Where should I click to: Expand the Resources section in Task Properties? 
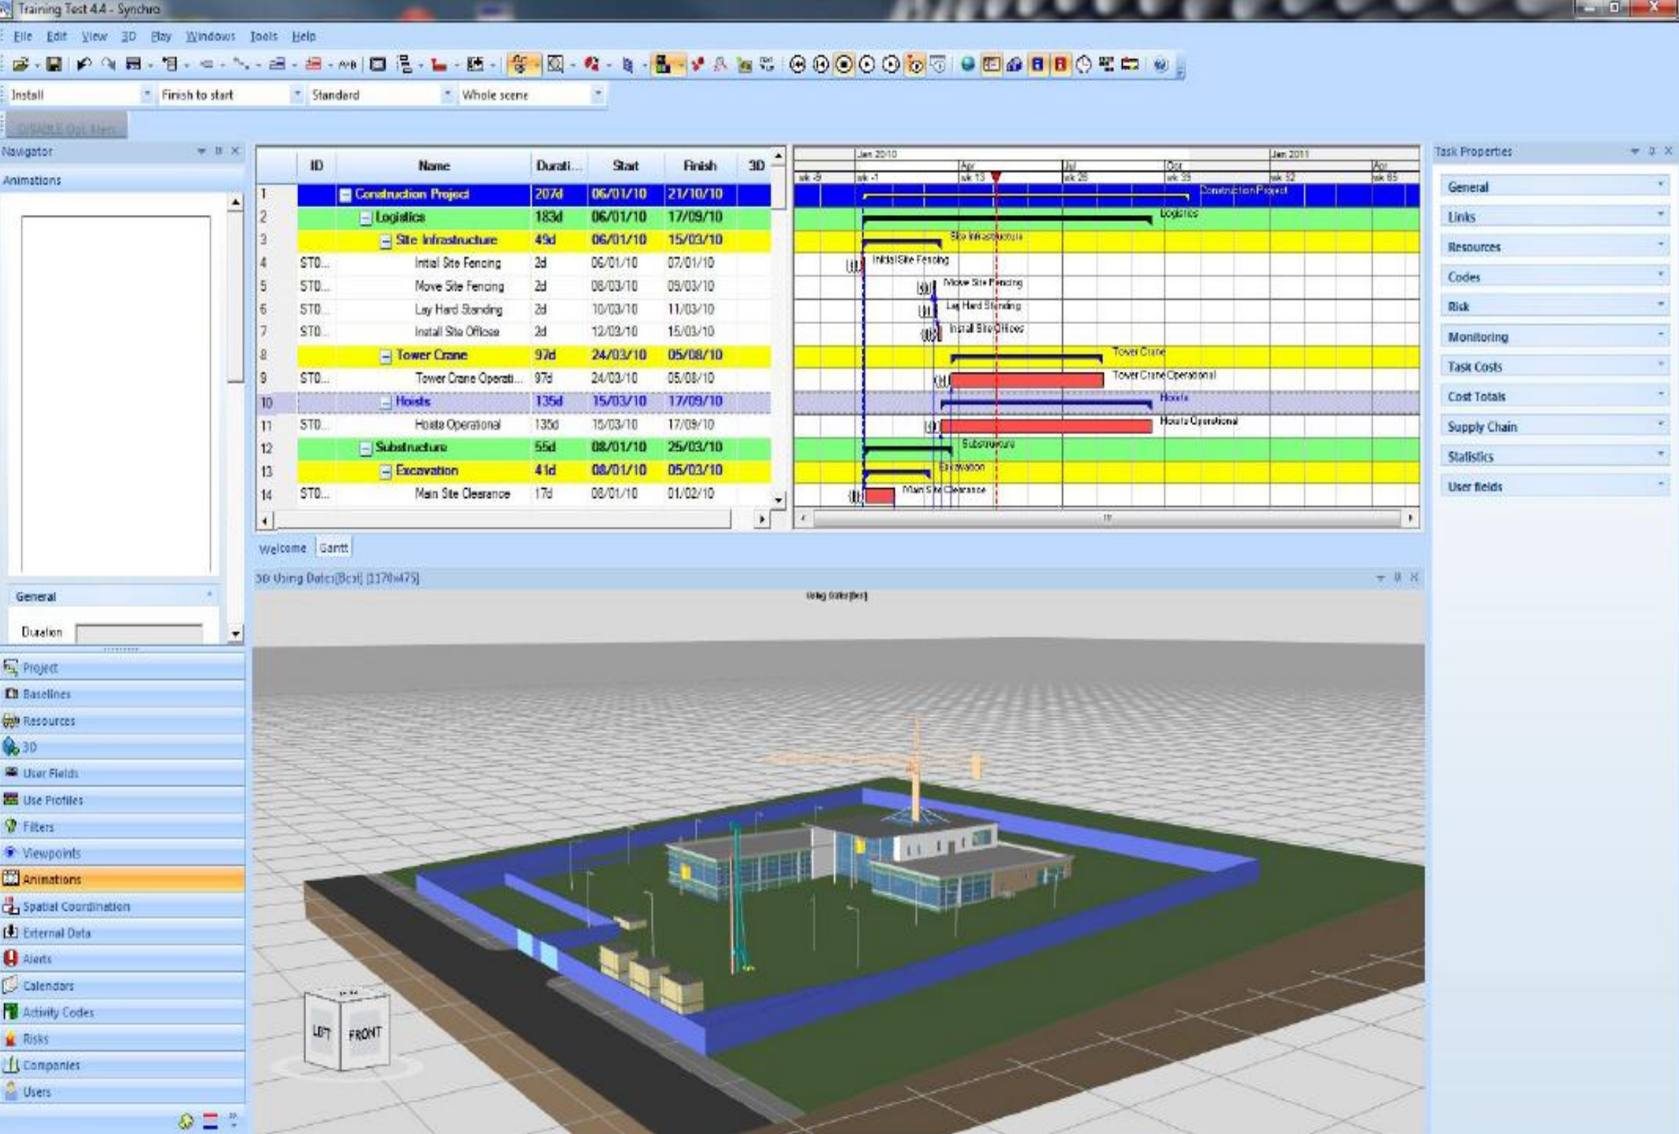pos(1555,247)
